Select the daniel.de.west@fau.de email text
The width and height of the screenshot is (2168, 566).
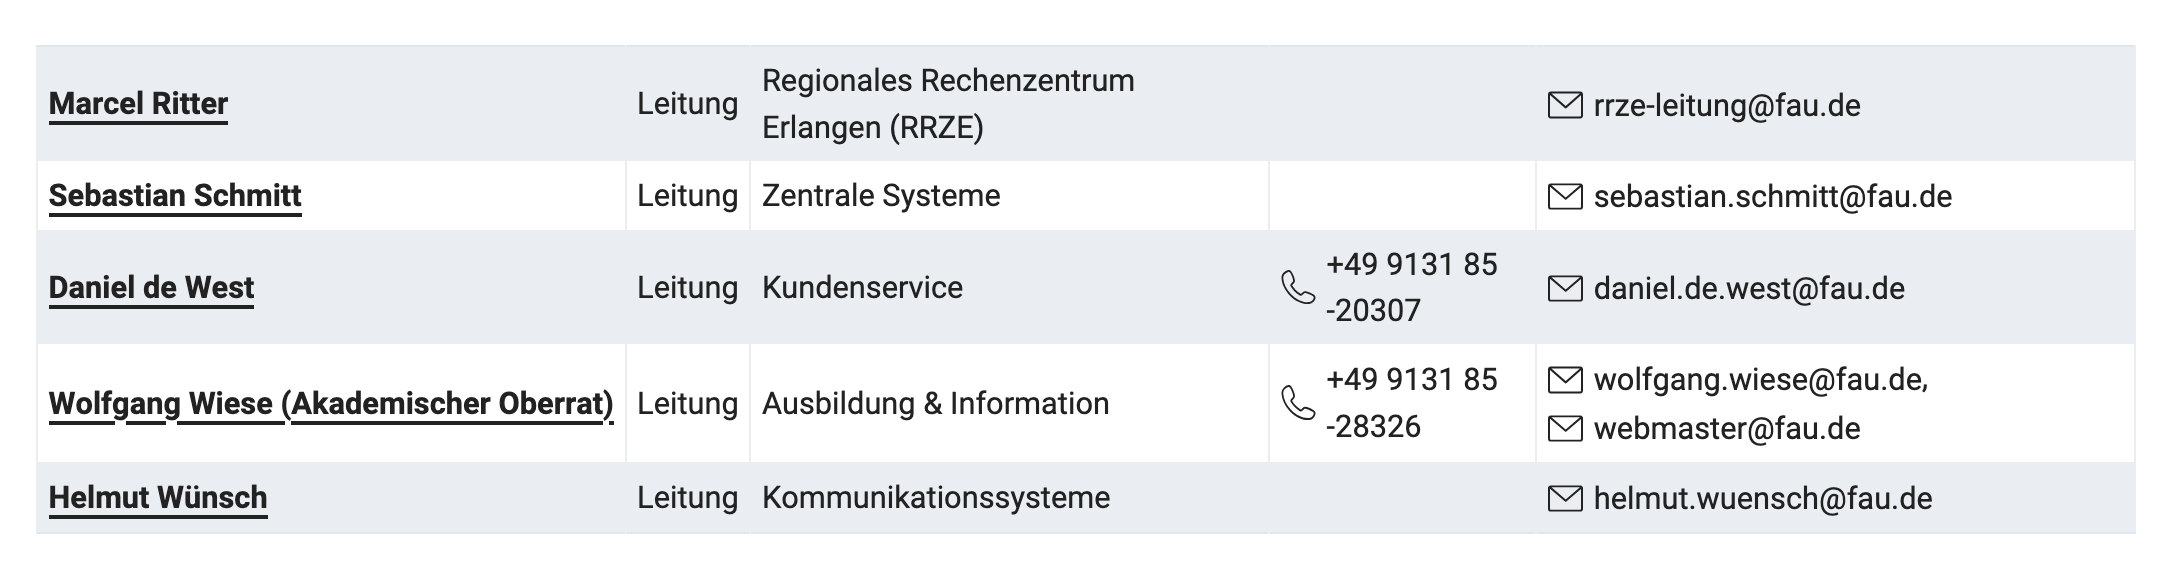(x=1749, y=289)
